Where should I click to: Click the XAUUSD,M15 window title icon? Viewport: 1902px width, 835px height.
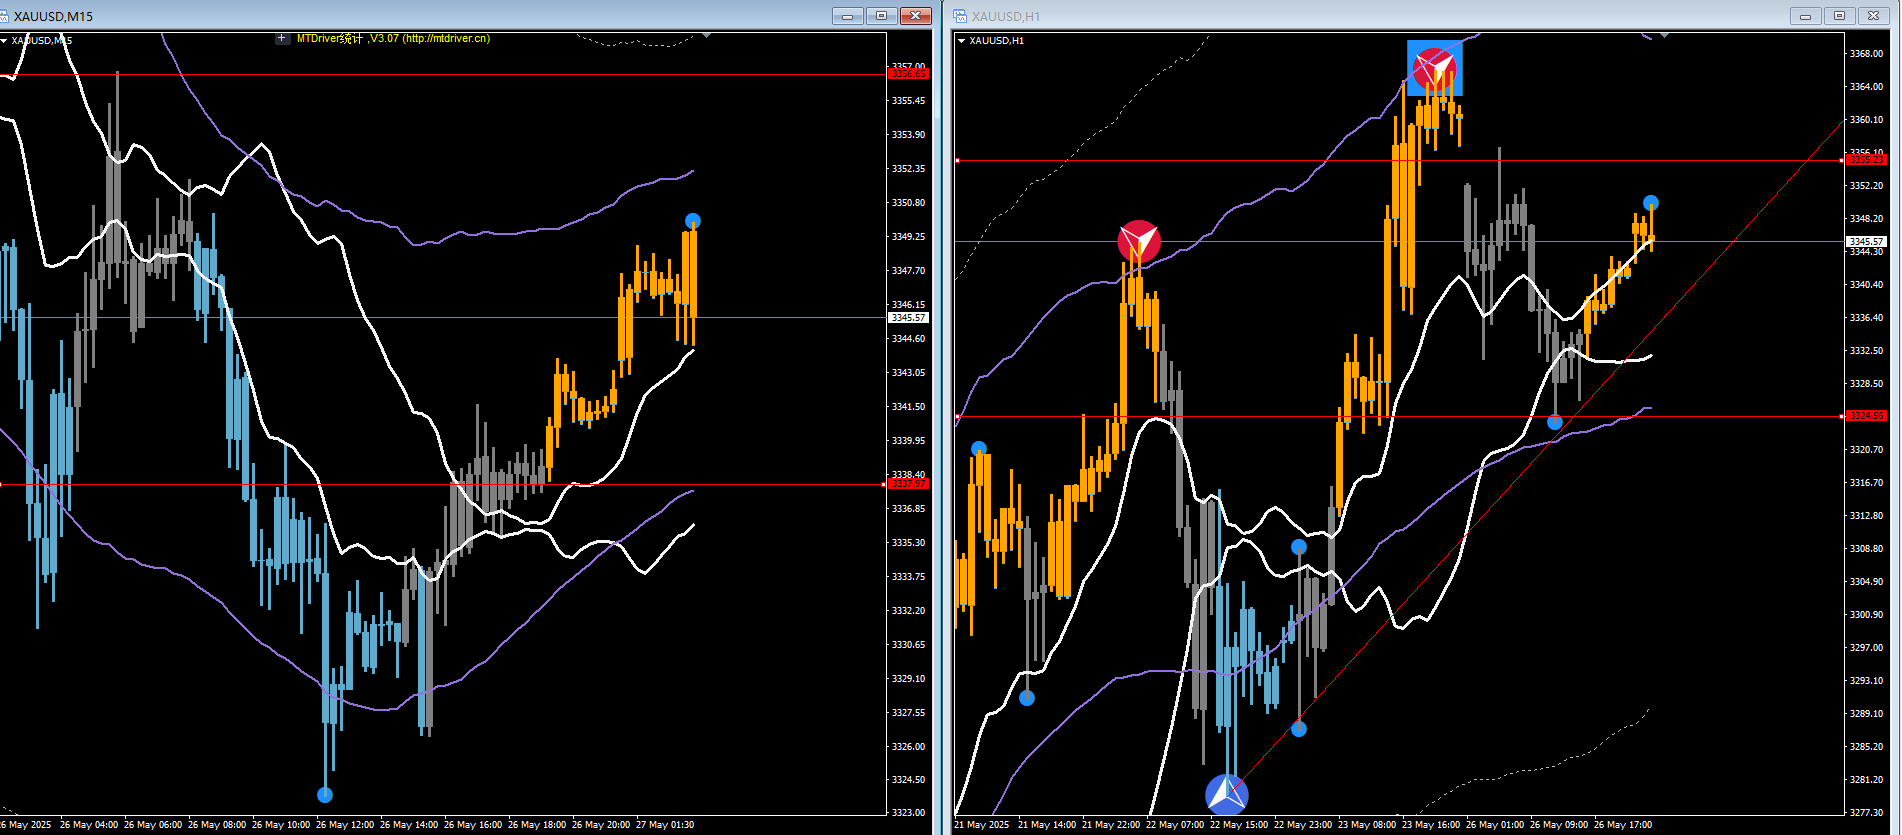pyautogui.click(x=6, y=16)
